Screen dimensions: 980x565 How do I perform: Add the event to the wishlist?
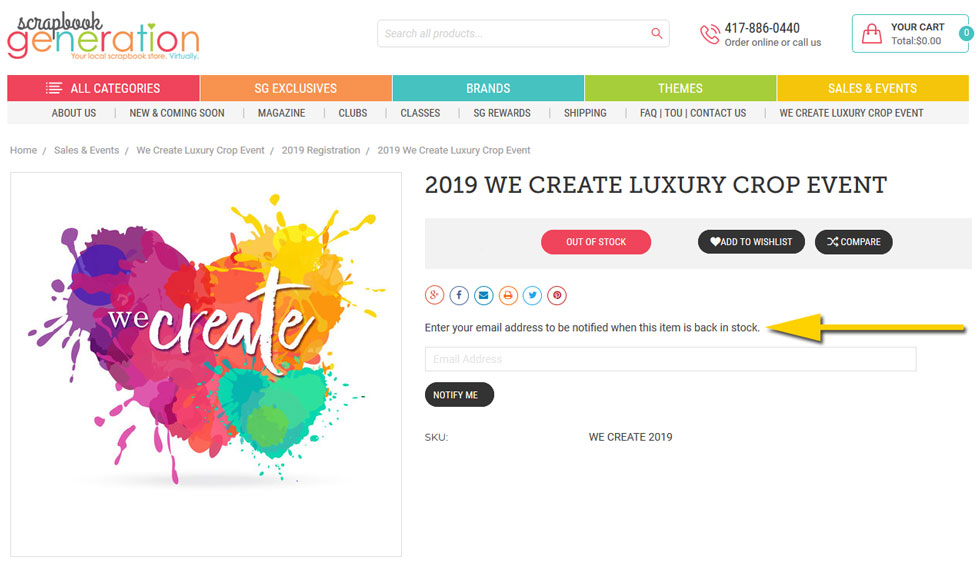[x=751, y=242]
